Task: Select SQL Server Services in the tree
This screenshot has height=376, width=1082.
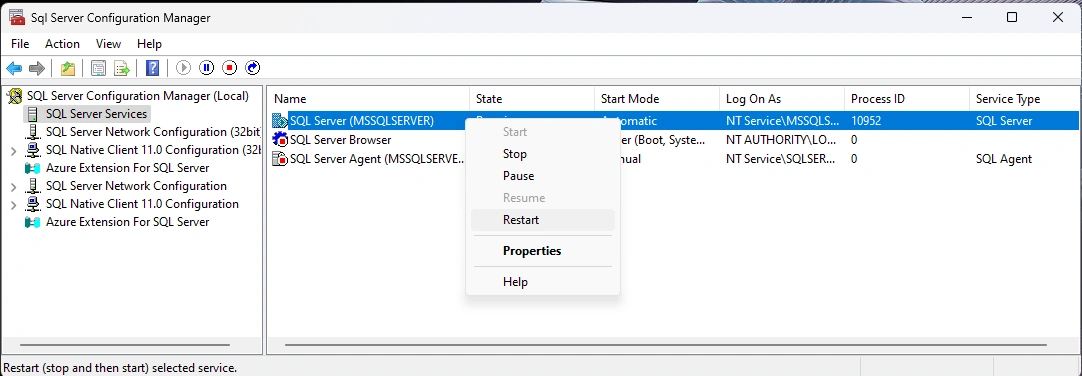Action: (96, 114)
